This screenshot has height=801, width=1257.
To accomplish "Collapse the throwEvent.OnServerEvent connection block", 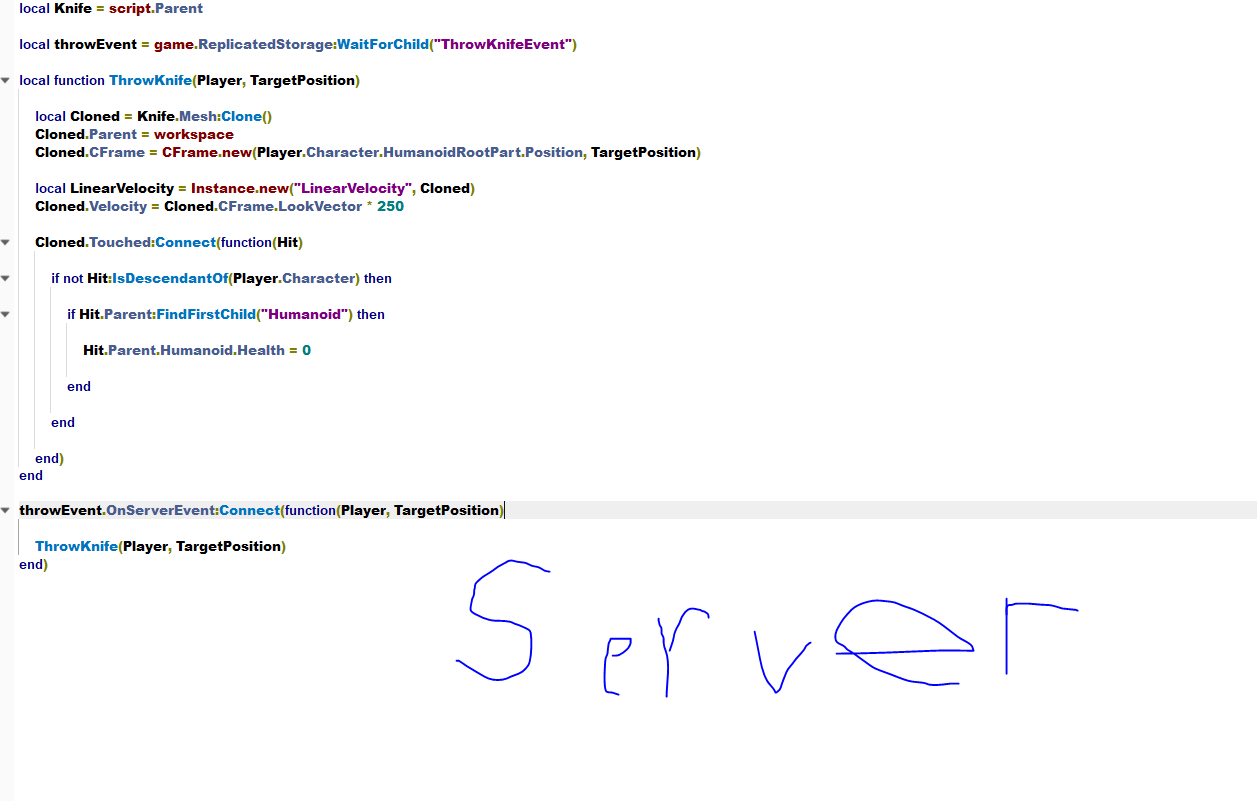I will (x=6, y=510).
